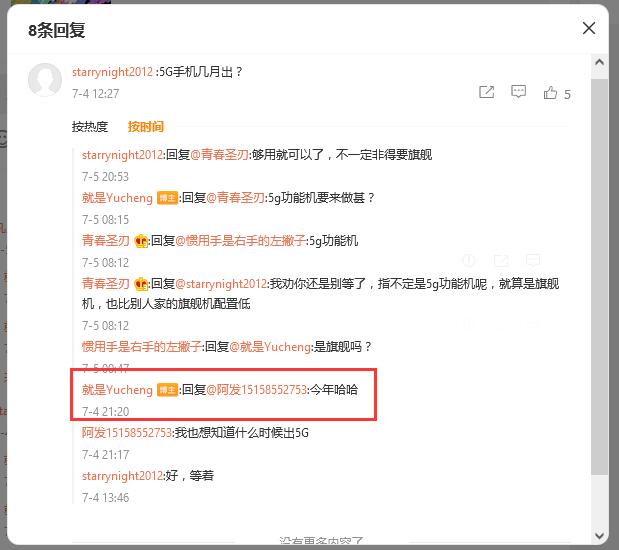
Task: Open starrynight2012 avatar picture
Action: point(45,80)
